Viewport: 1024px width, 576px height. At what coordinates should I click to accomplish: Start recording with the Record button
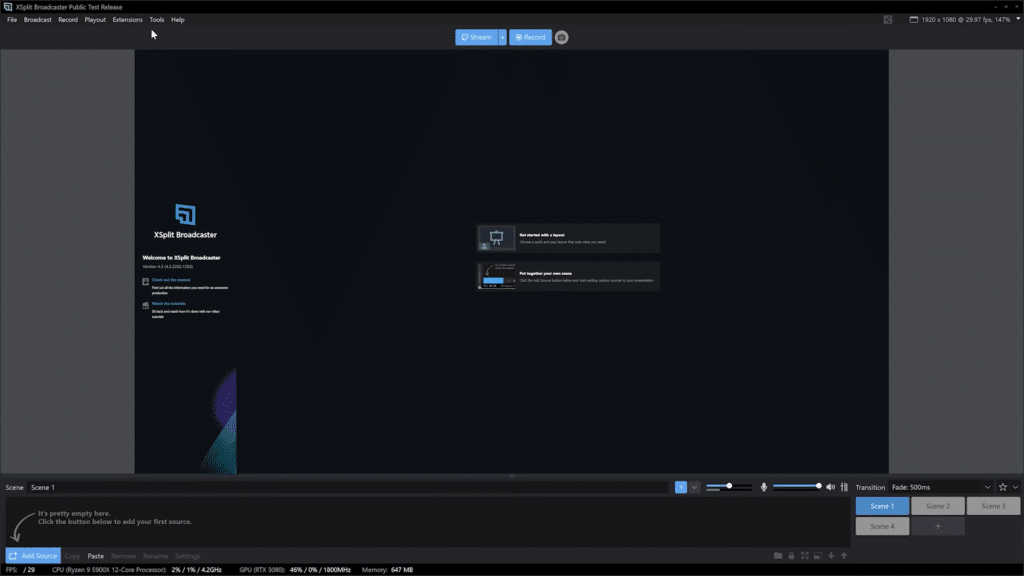coord(530,37)
